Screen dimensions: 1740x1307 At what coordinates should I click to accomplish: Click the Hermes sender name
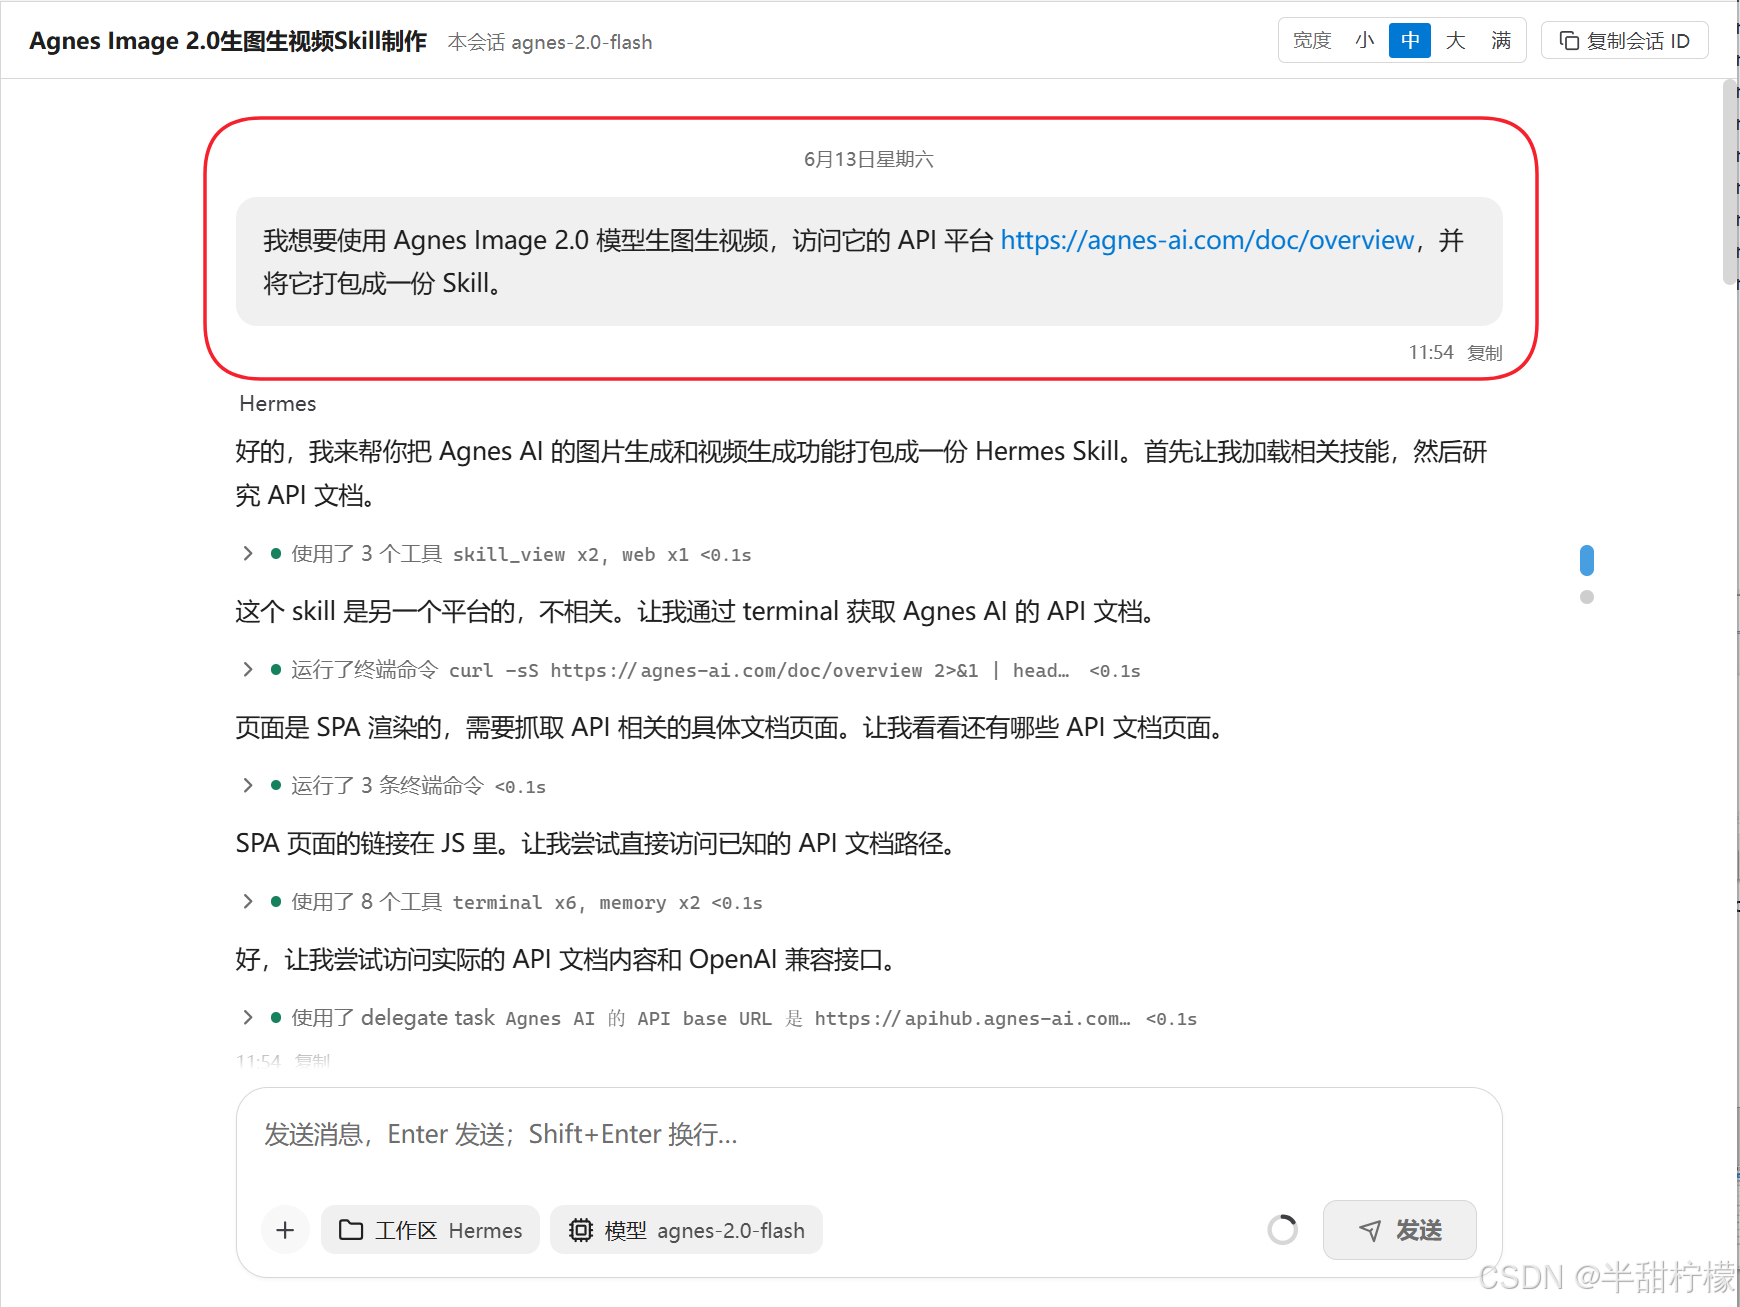(x=278, y=403)
